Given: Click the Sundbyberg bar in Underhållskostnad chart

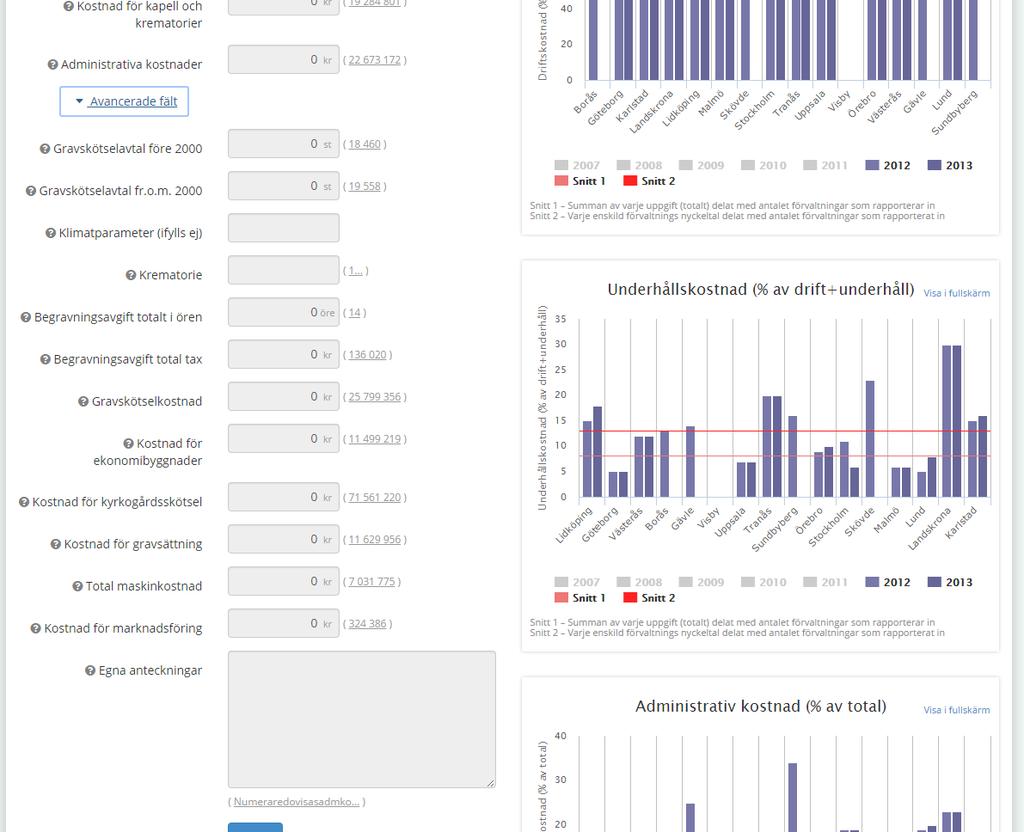Looking at the screenshot, I should 793,456.
